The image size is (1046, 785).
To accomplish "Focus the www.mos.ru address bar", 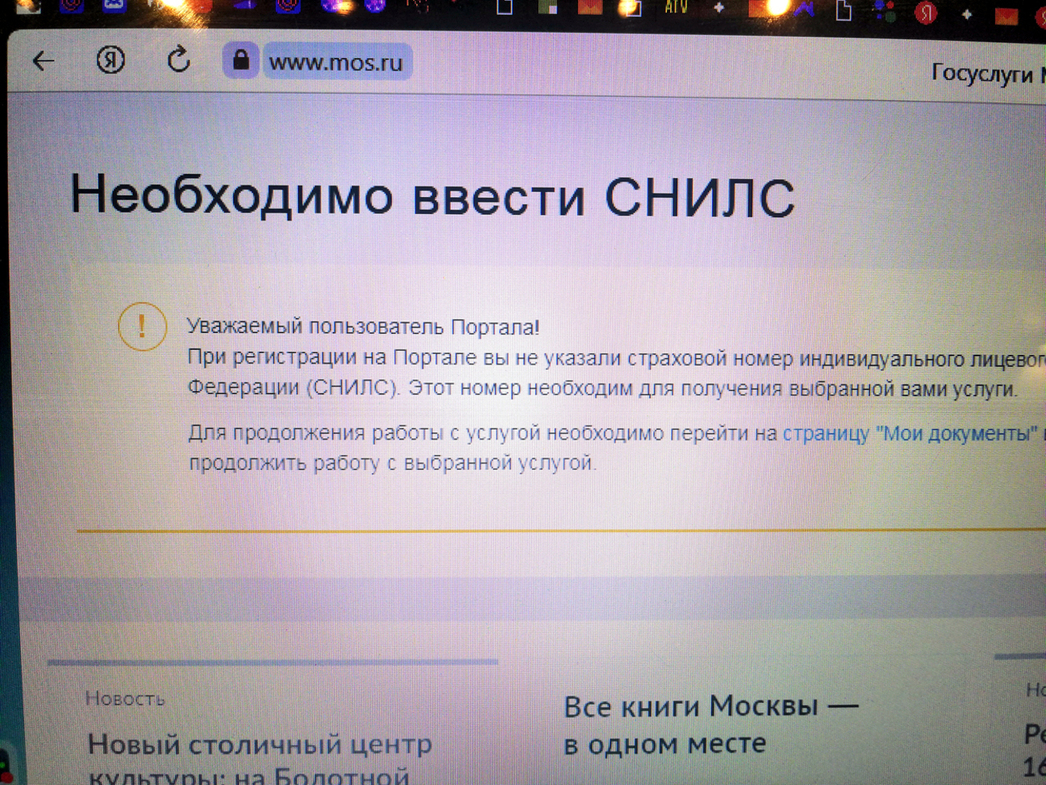I will (x=336, y=62).
